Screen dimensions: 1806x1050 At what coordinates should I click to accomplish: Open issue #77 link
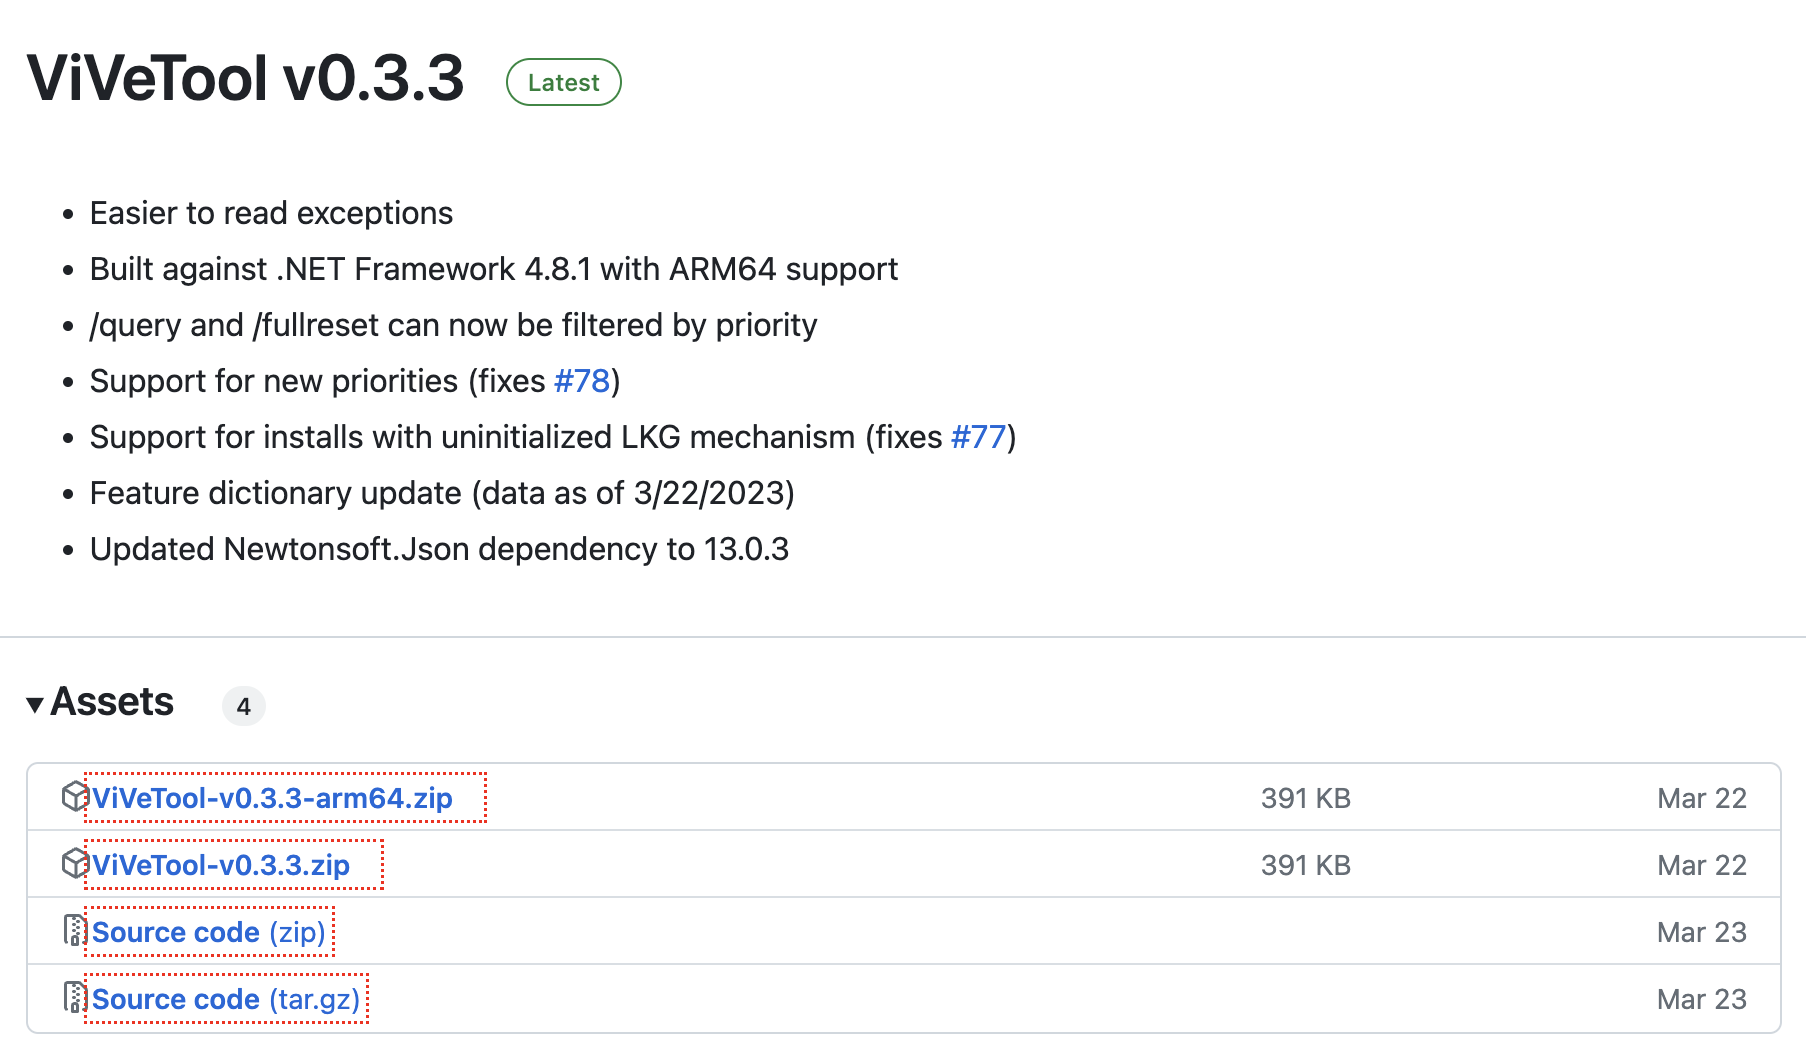coord(978,437)
